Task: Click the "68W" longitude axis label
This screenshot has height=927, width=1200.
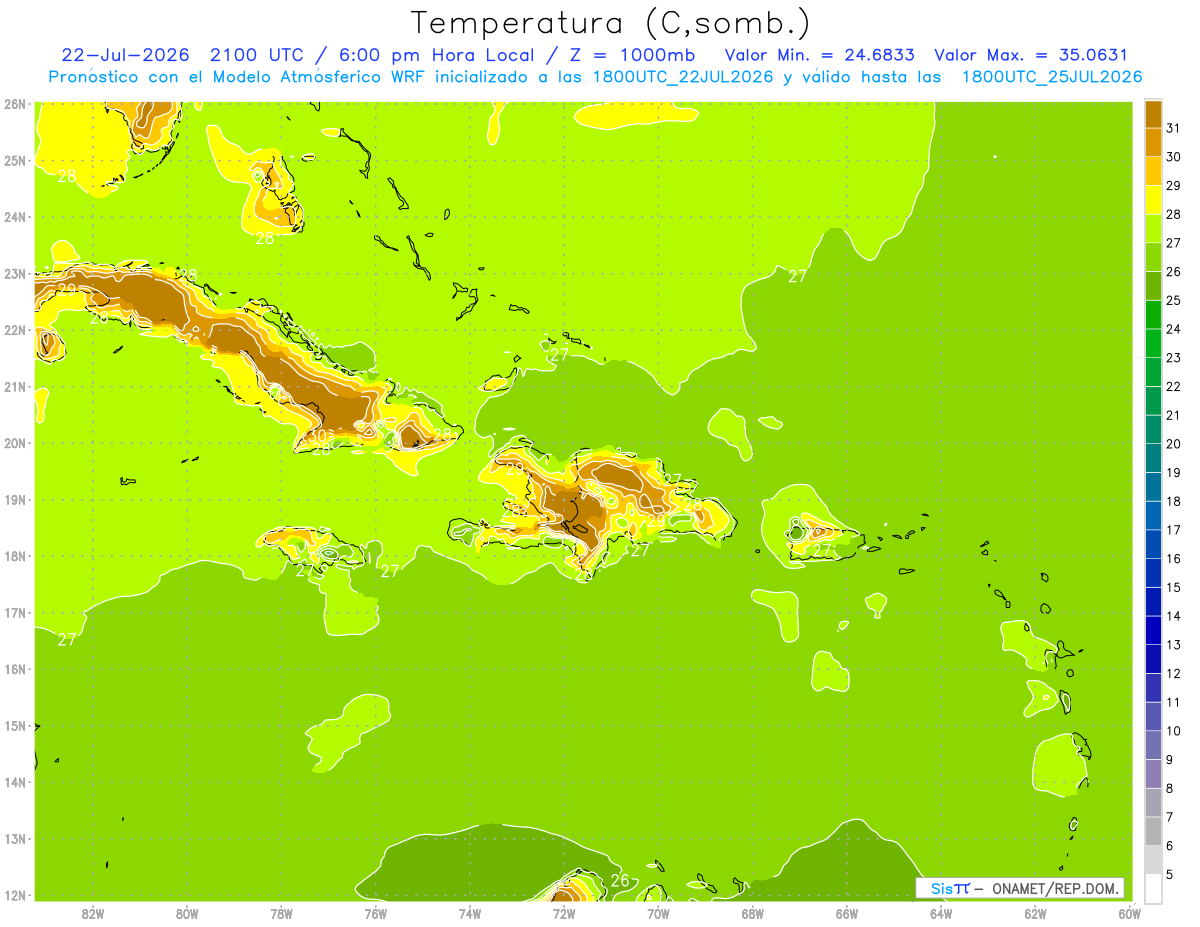Action: coord(753,913)
